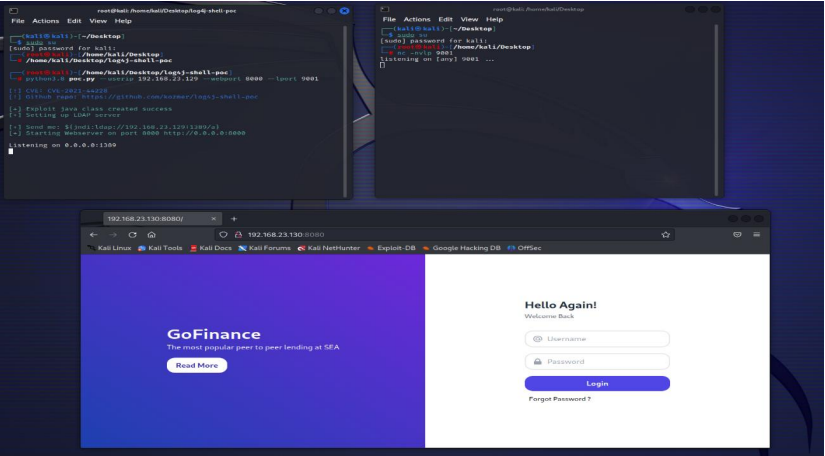Click 'listening on [any] 9001' text

[x=437, y=59]
